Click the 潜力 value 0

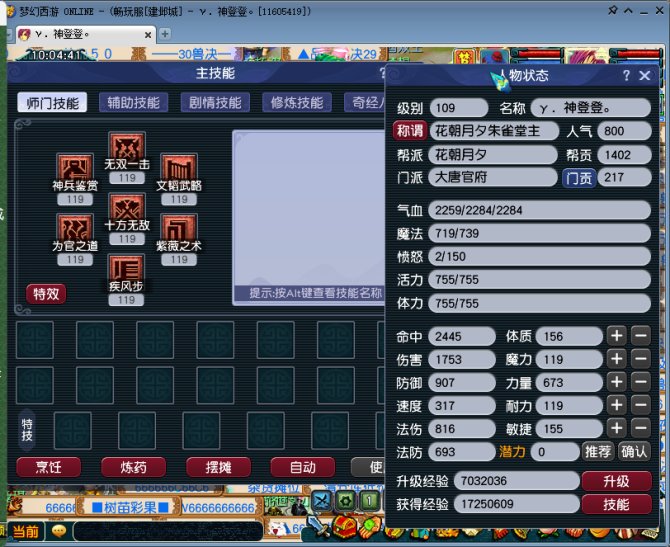[555, 452]
